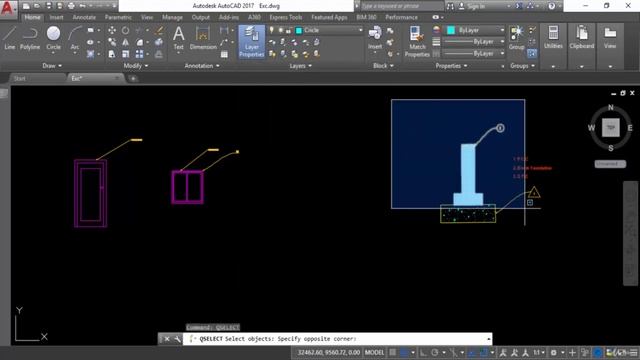Open the View panel in the ribbon
Viewport: 640px width, 360px height.
click(610, 38)
